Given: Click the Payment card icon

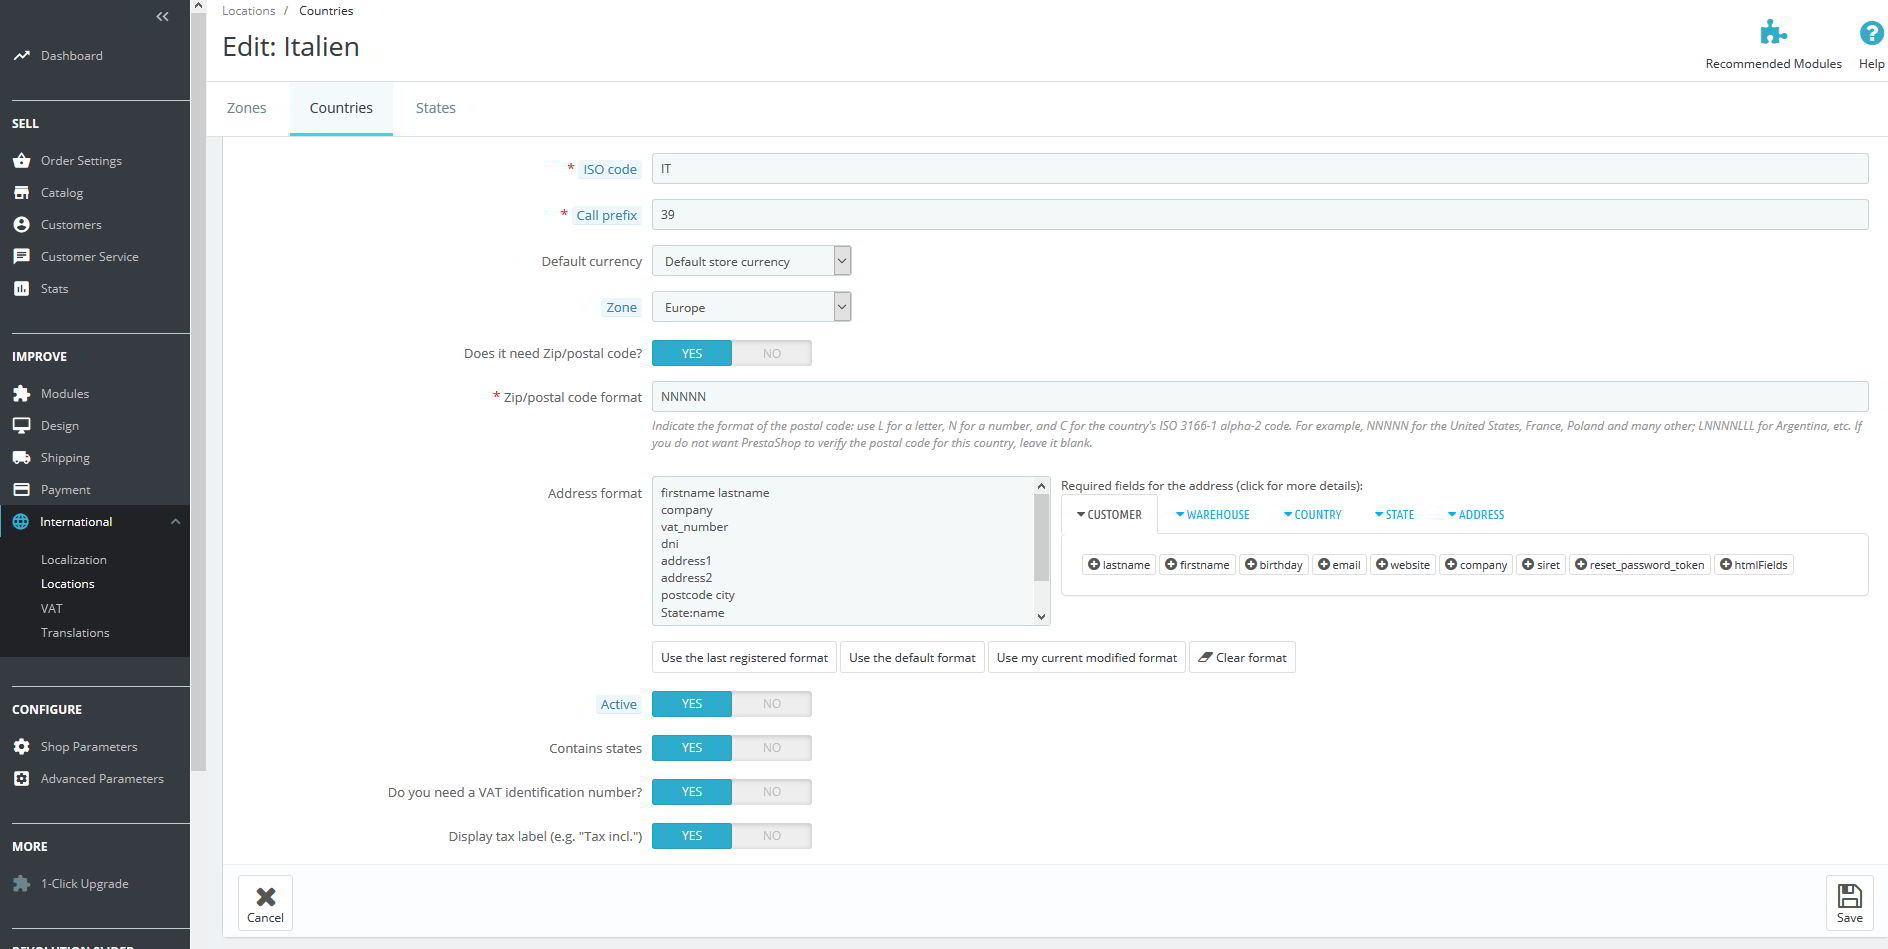Looking at the screenshot, I should pos(21,489).
